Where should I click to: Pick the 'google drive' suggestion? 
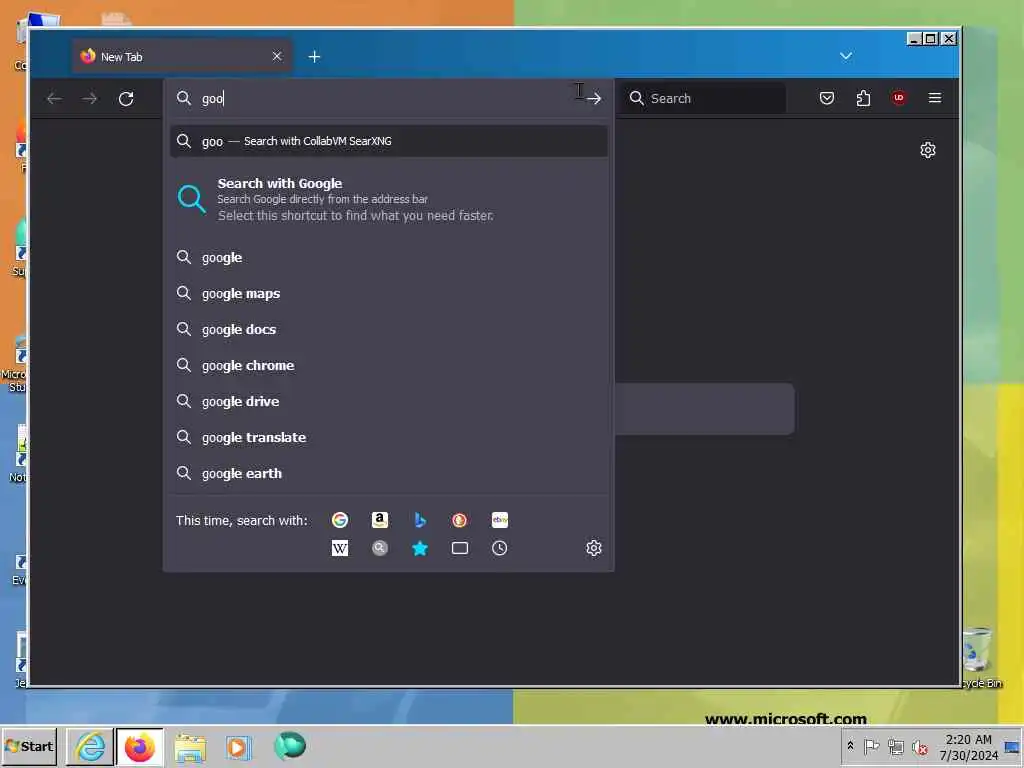pyautogui.click(x=389, y=401)
